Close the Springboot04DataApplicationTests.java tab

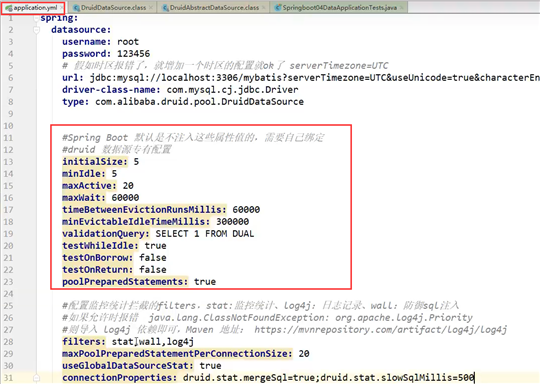pos(402,8)
